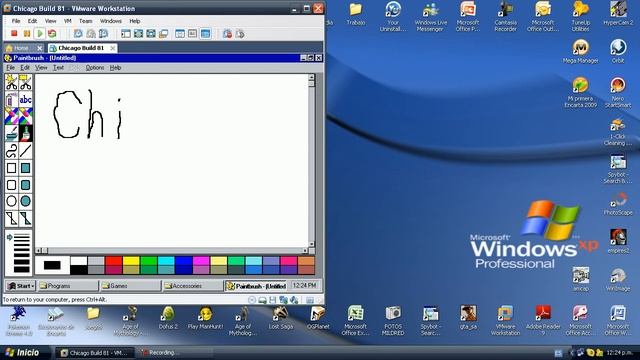Screen dimensions: 640x360
Task: Open Camtasia Recorder desktop icon
Action: pyautogui.click(x=505, y=16)
